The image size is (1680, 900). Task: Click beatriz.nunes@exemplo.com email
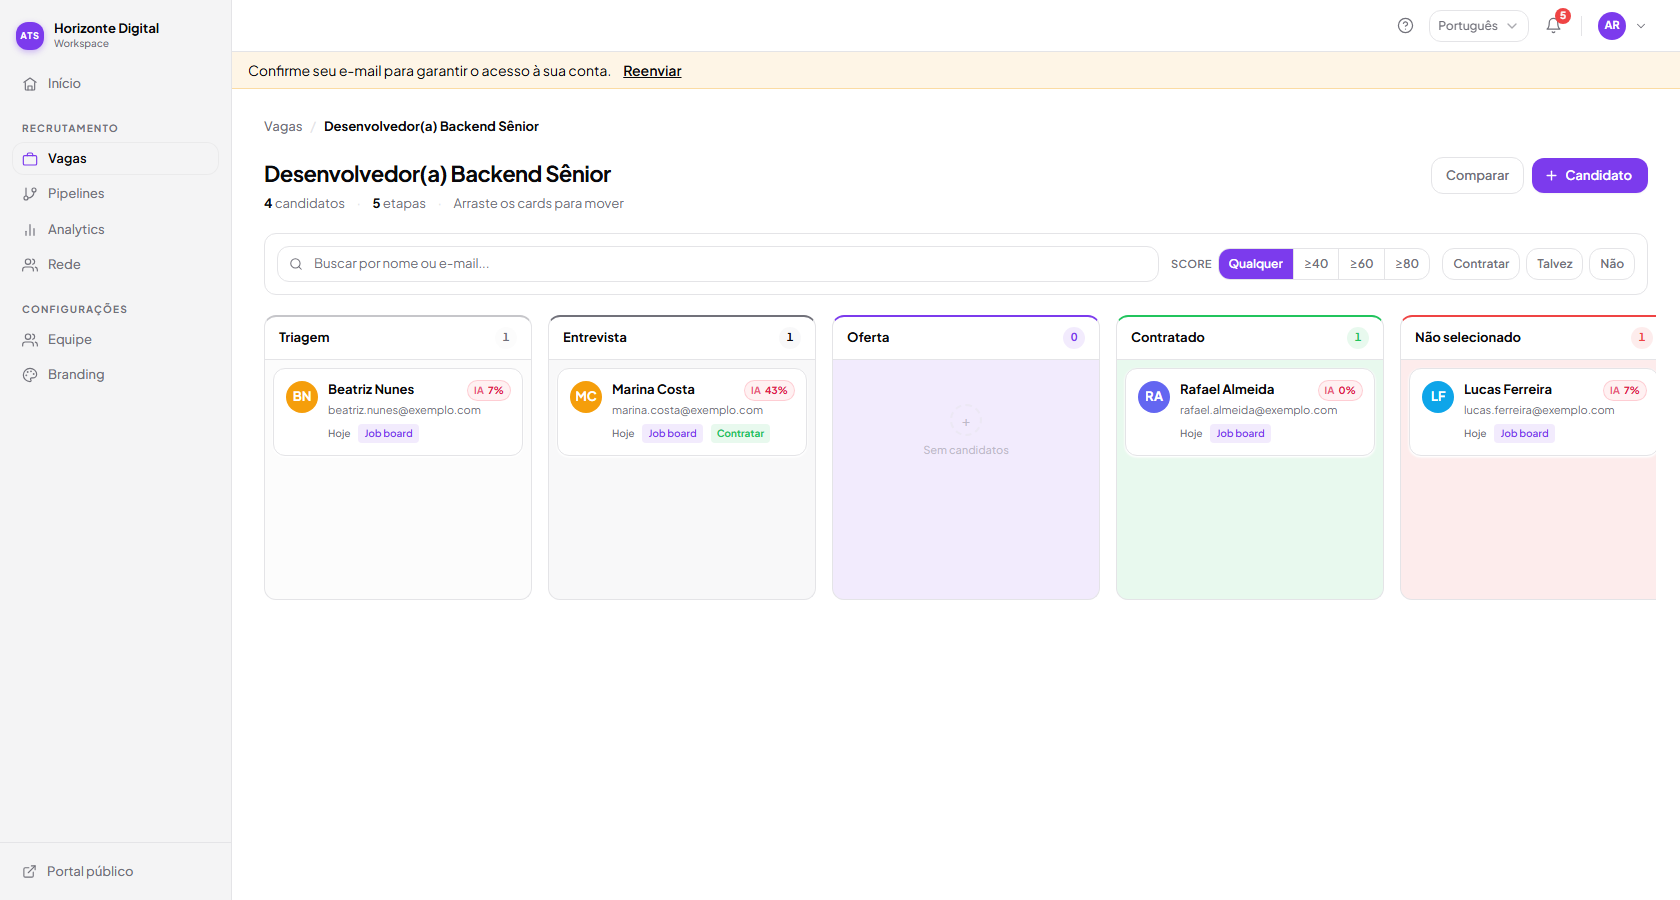coord(404,410)
